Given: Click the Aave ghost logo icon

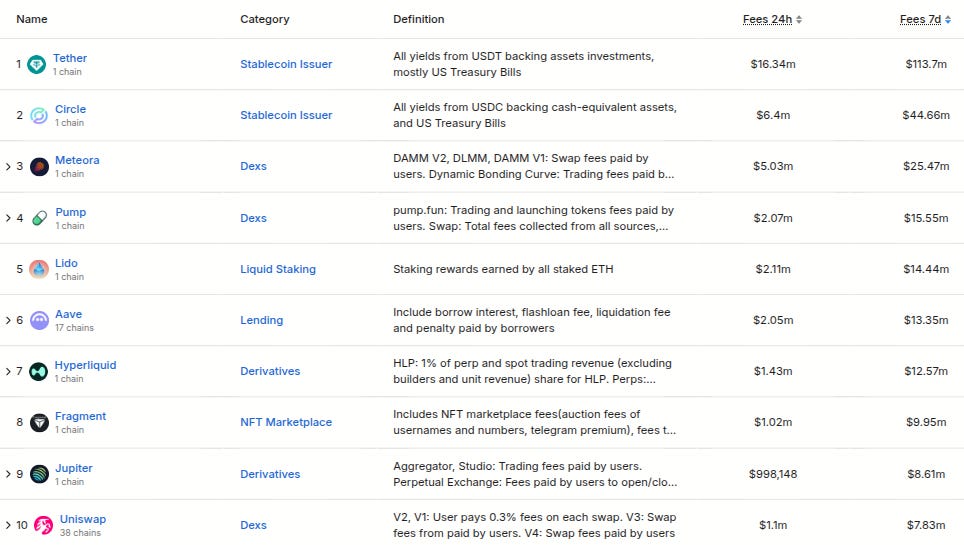Looking at the screenshot, I should pyautogui.click(x=39, y=320).
